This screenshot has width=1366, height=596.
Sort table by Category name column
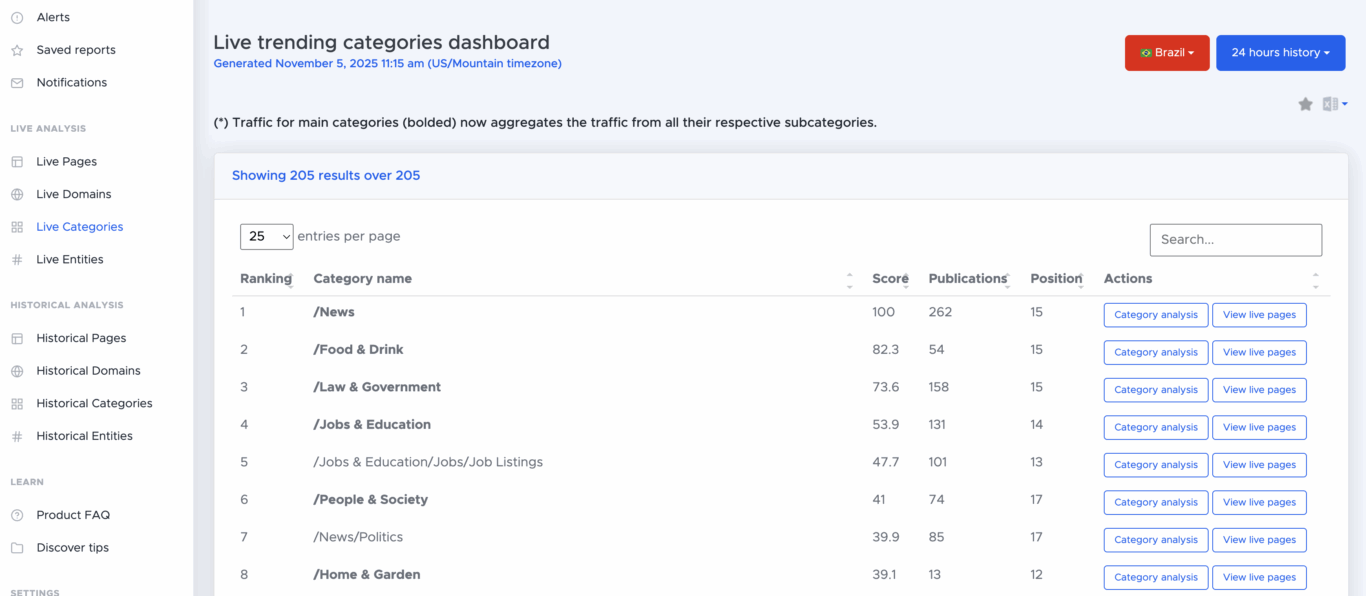362,279
